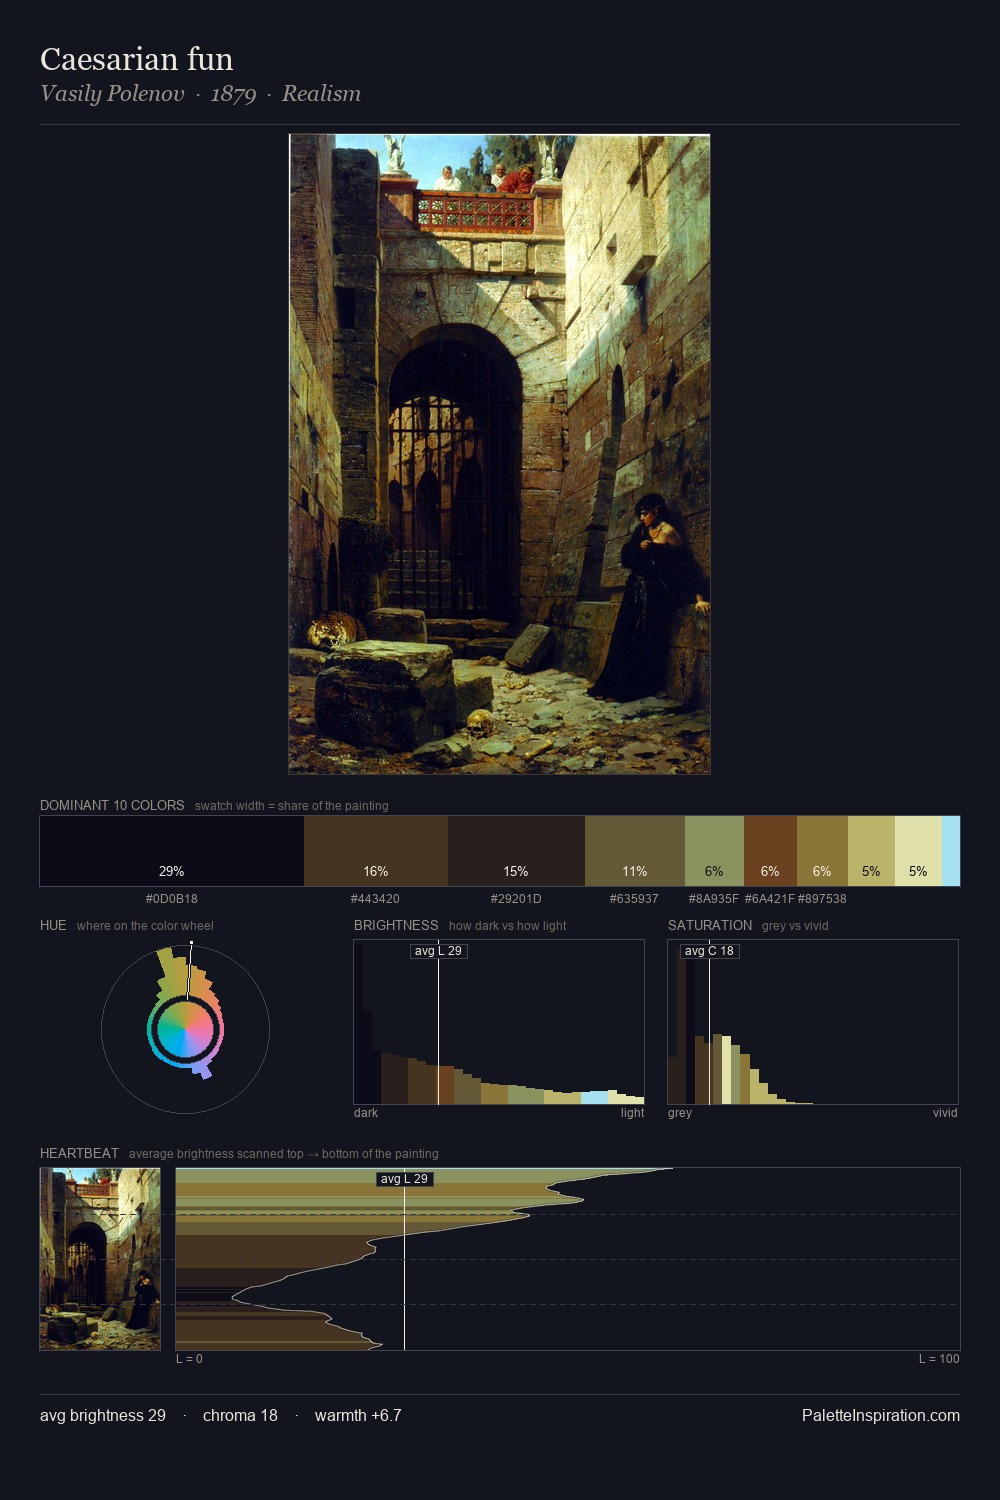Click the year "1879" in the subtitle
1000x1500 pixels.
[233, 94]
